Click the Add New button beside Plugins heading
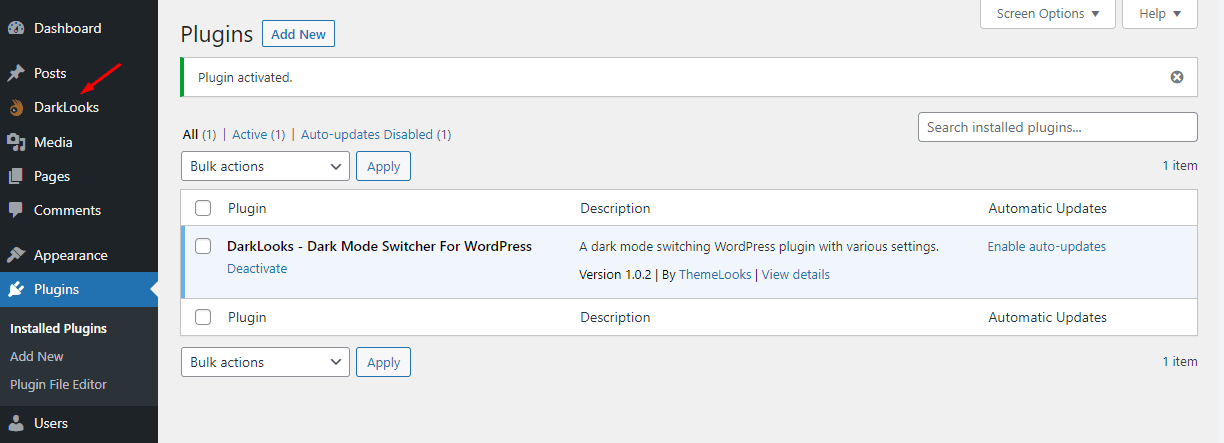 click(298, 34)
